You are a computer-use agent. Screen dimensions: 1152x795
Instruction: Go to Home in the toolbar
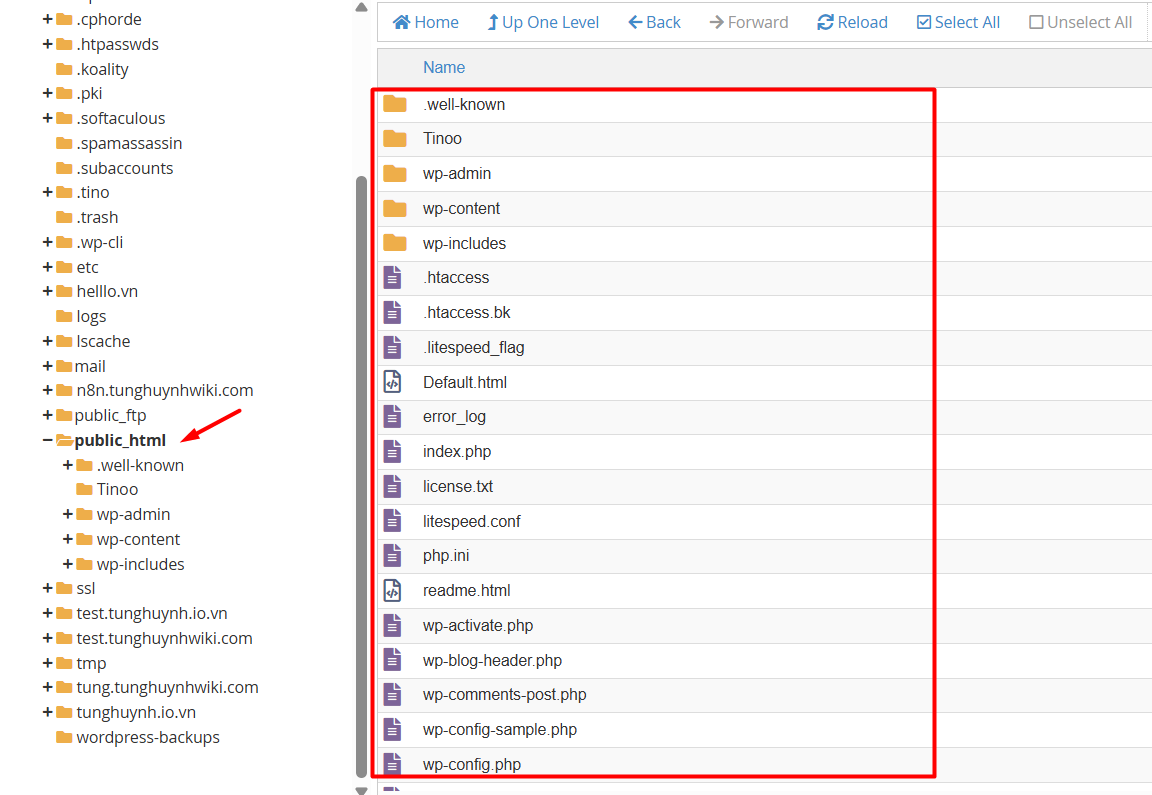coord(426,22)
